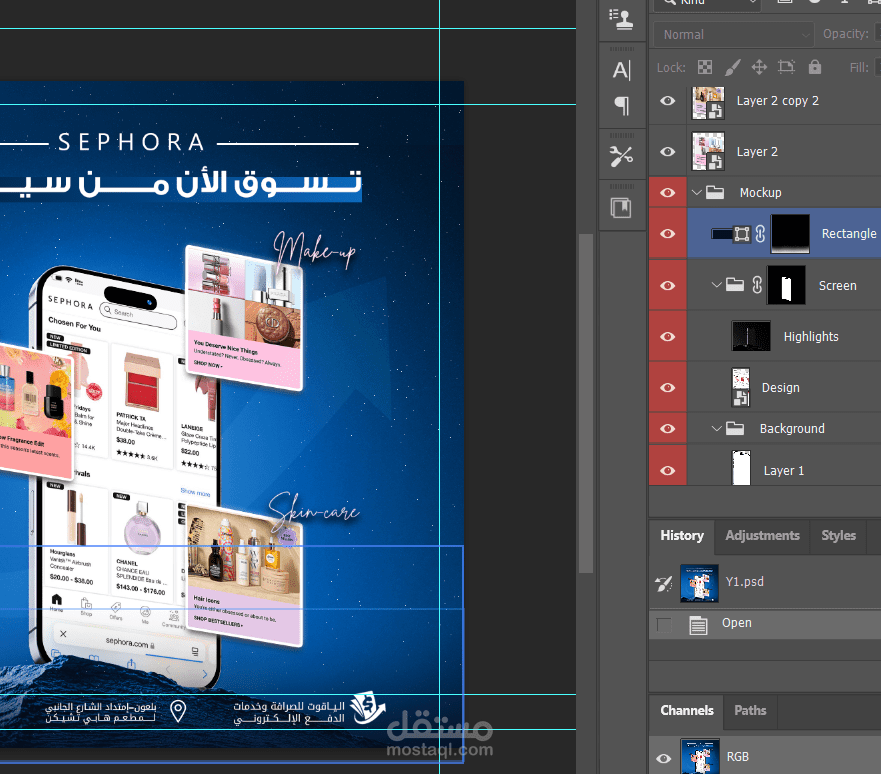Select the "Design" layer name
This screenshot has height=774, width=881.
[780, 388]
